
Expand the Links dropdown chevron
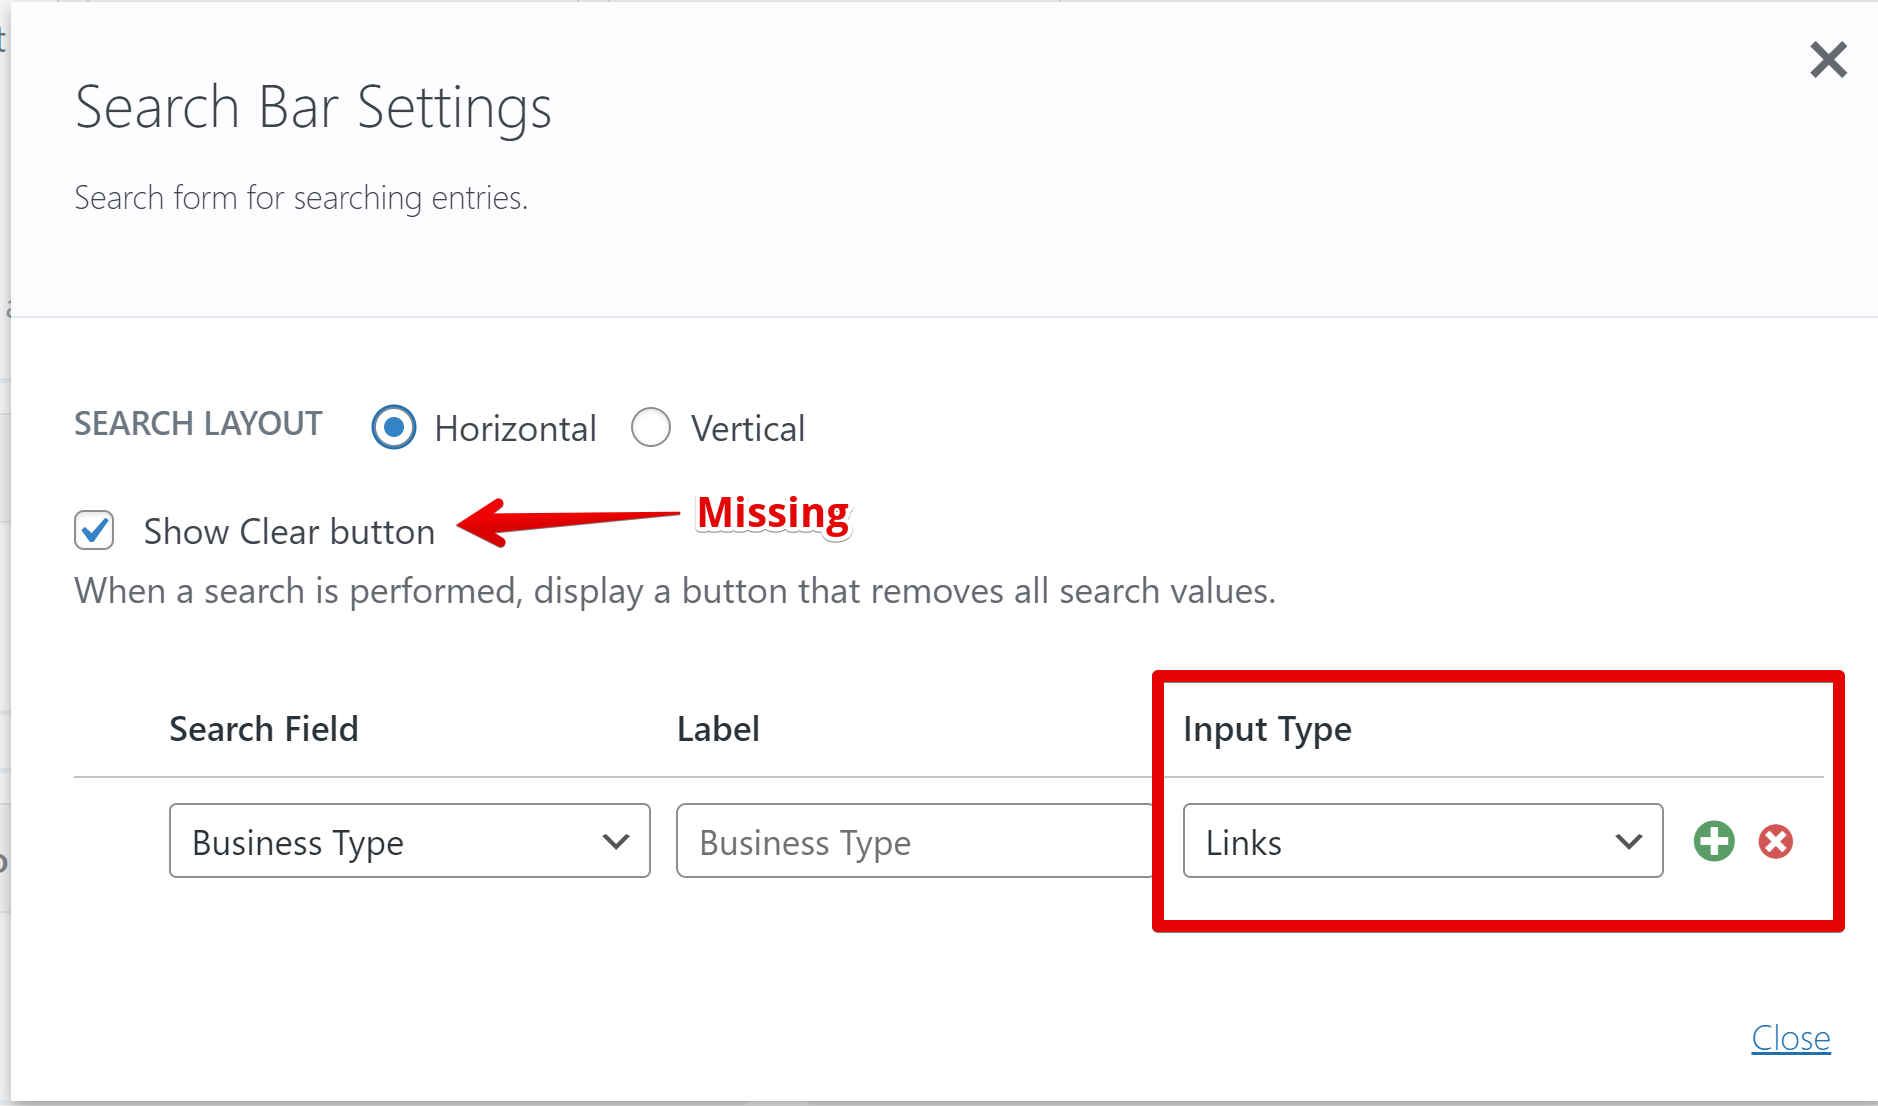point(1628,841)
